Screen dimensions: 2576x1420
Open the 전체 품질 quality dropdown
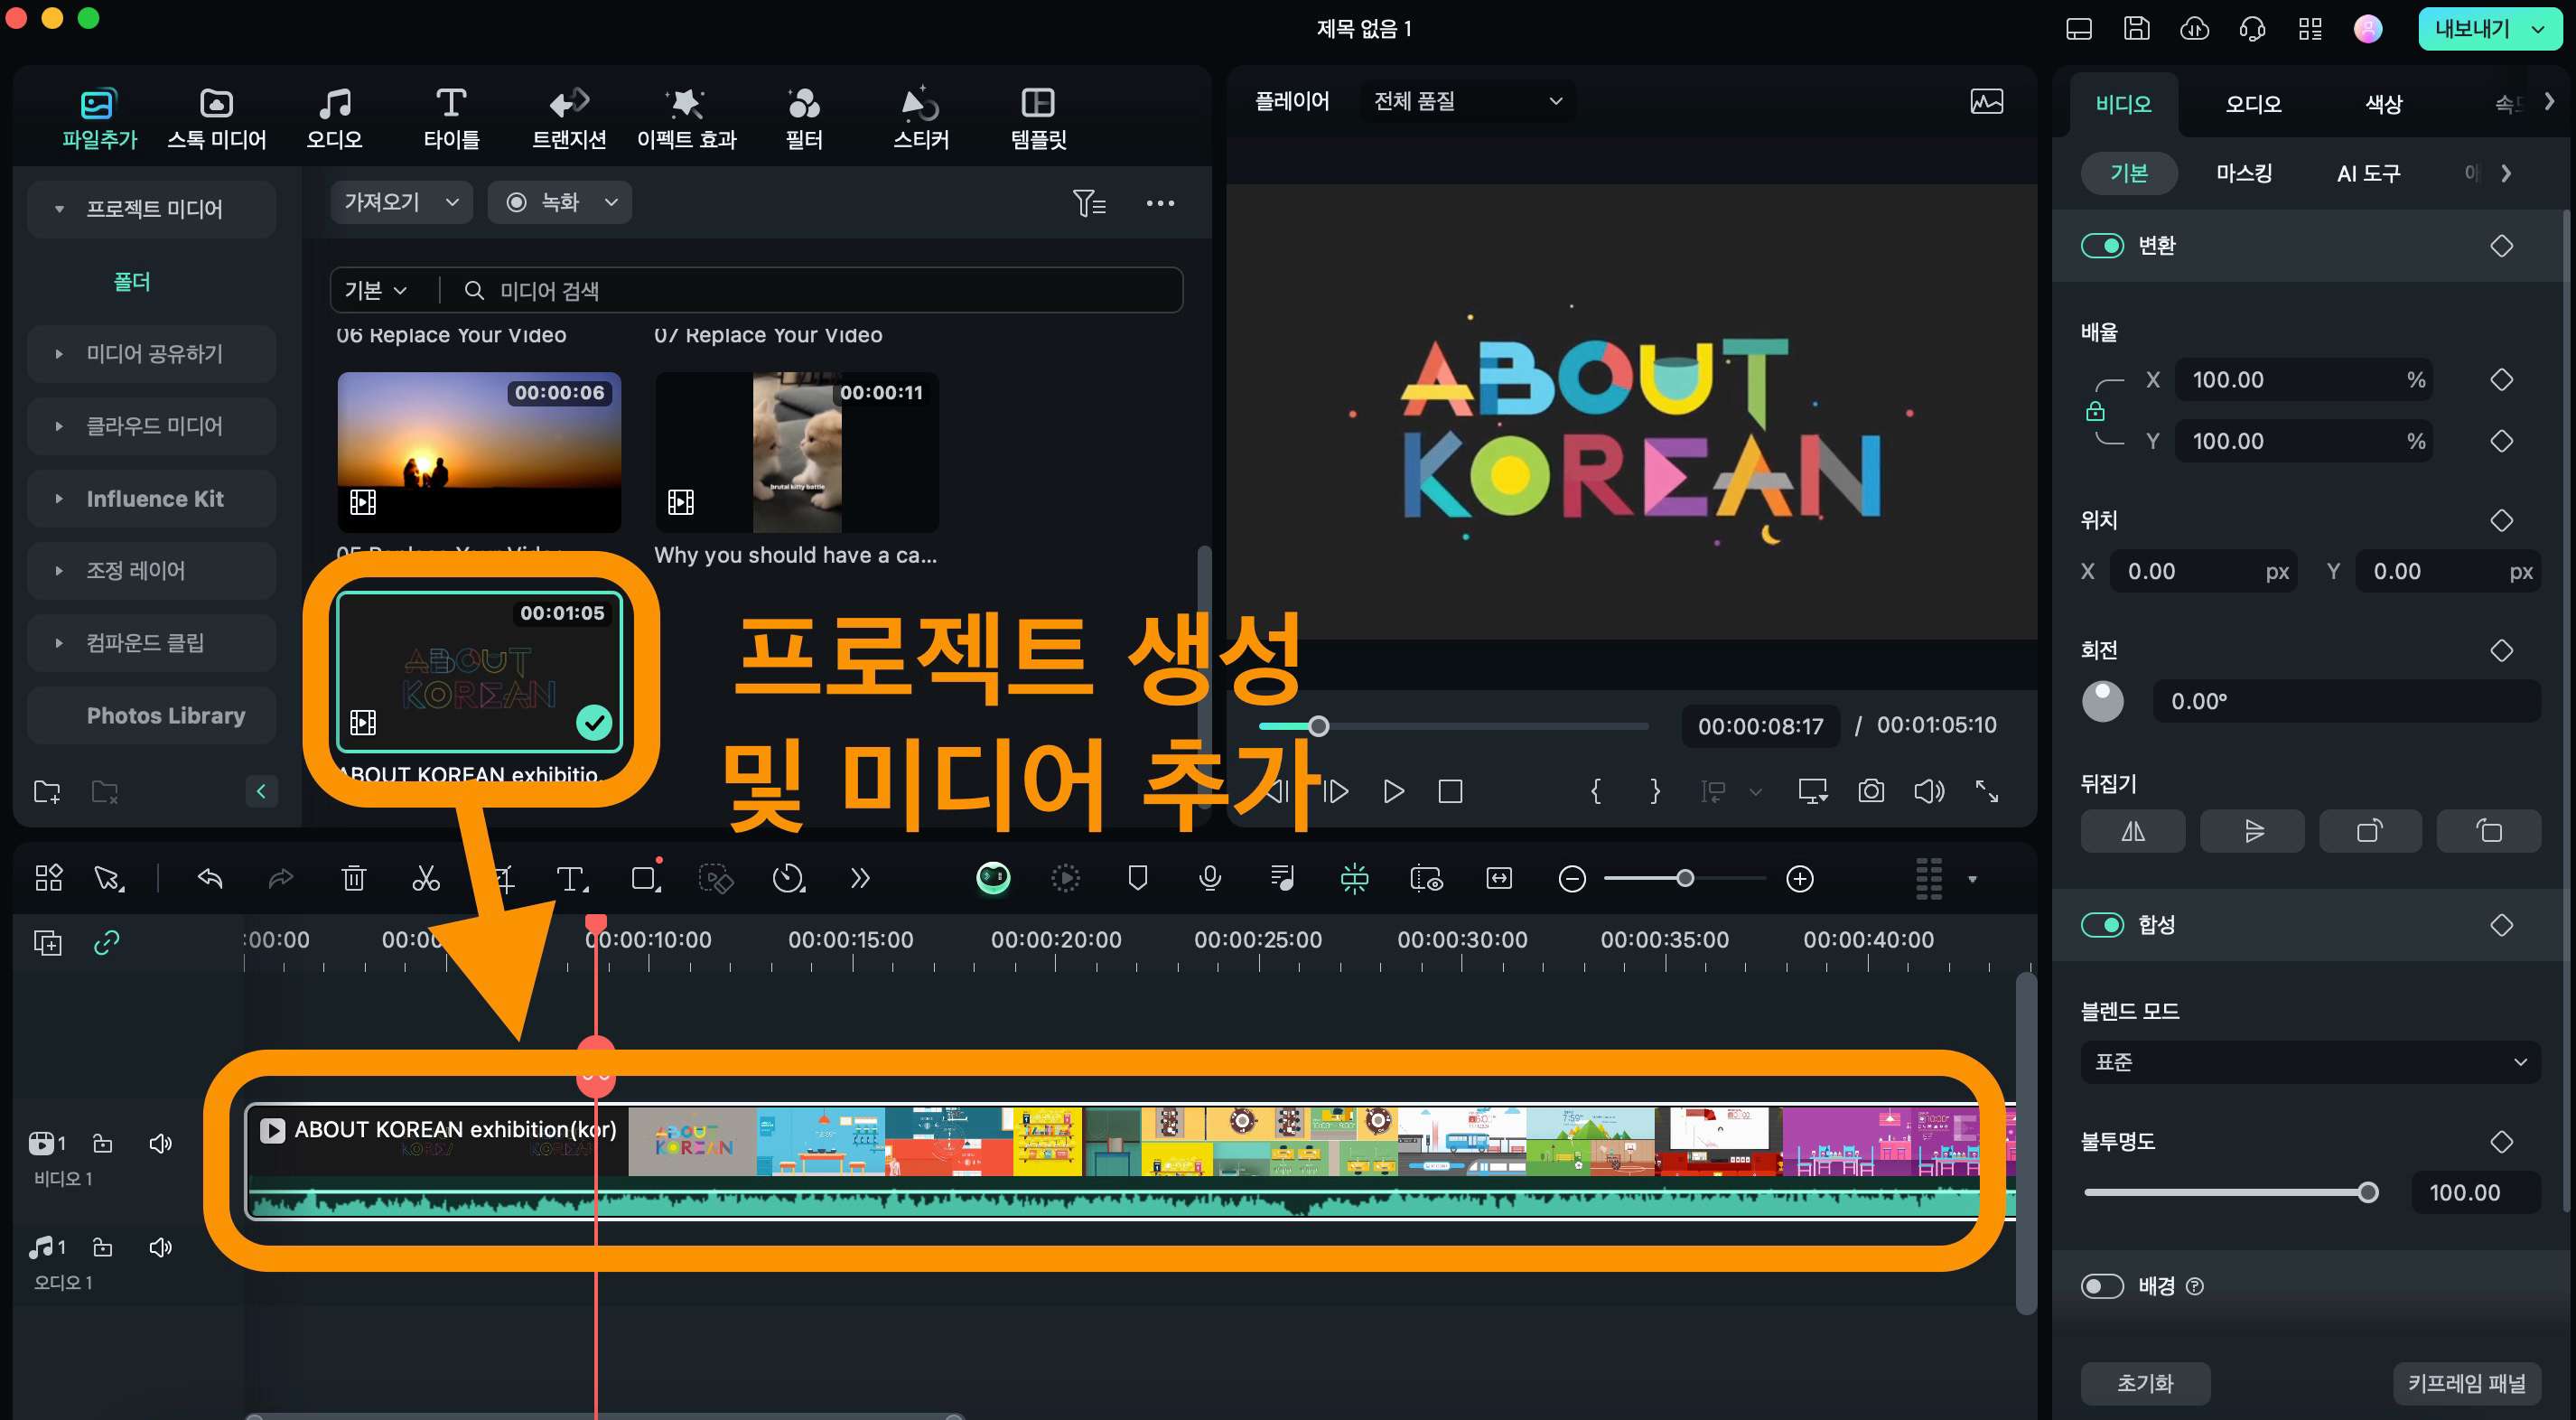click(1466, 101)
